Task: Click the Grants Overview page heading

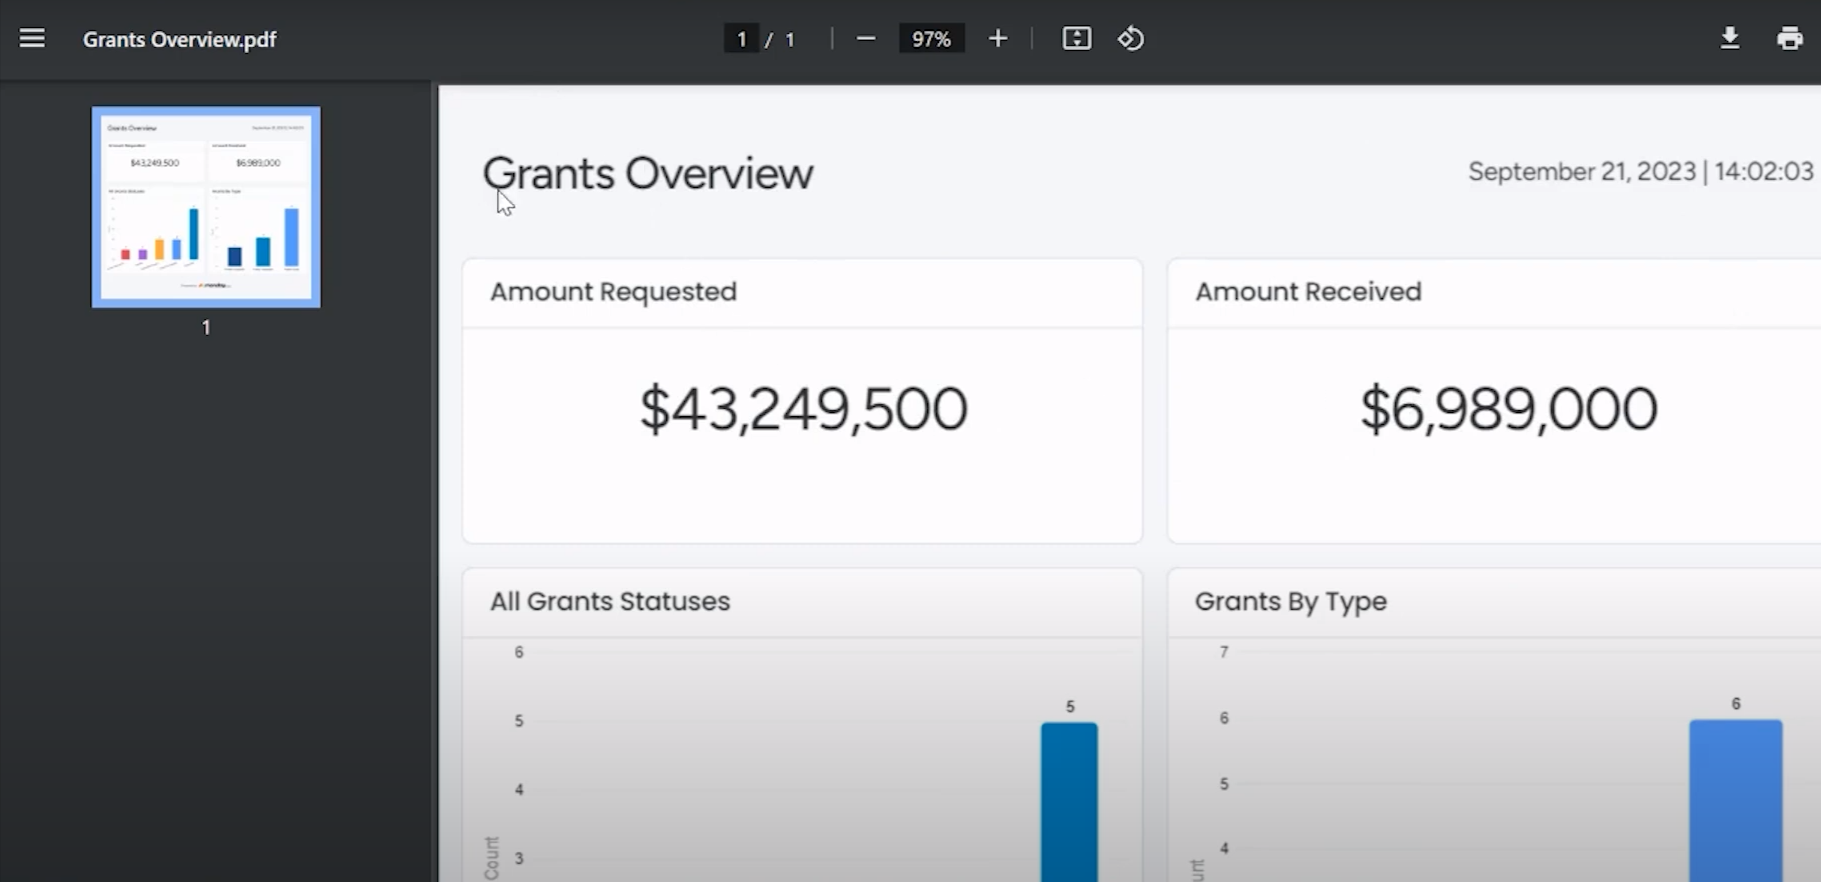Action: (x=648, y=174)
